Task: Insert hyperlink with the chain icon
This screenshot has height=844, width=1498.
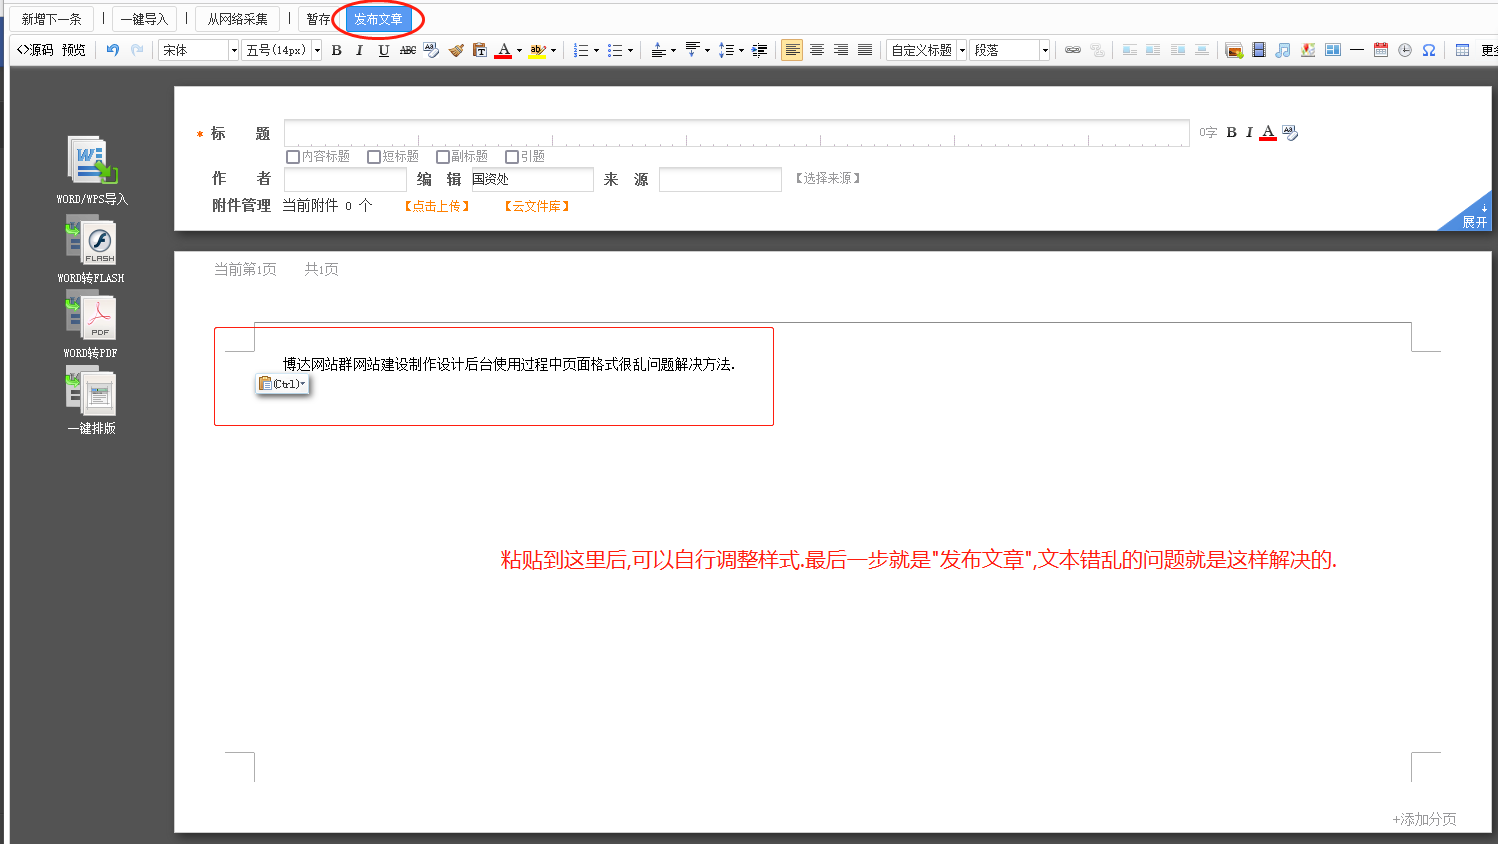Action: point(1073,50)
